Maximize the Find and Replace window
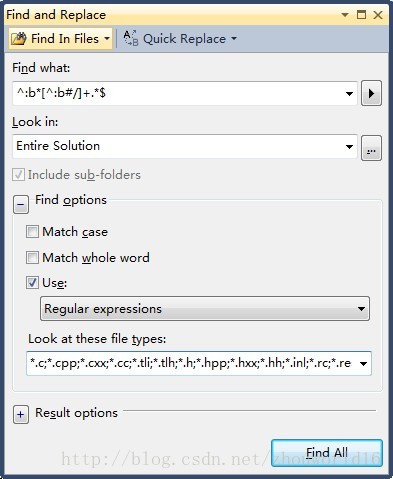 [361, 15]
